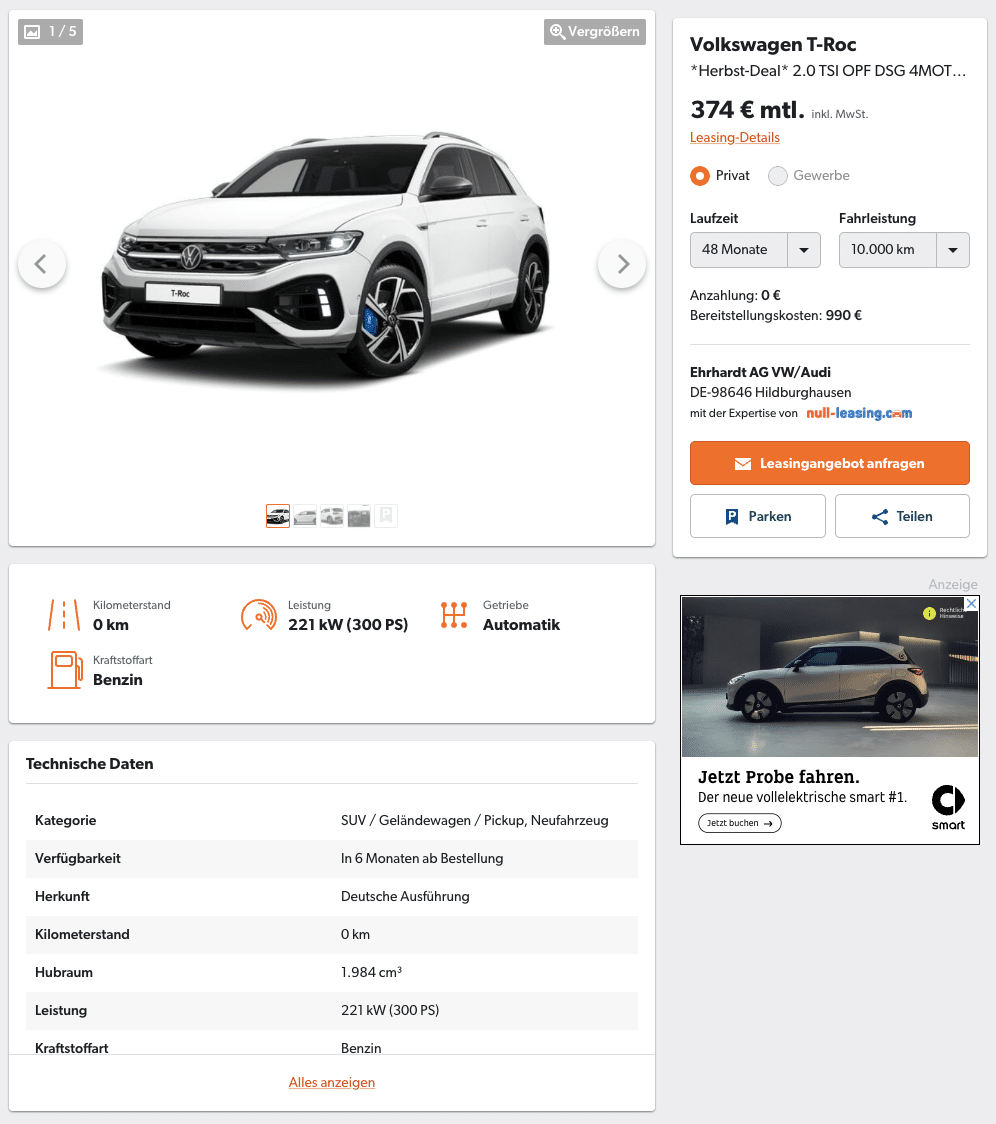Park the offer with Parken button
The image size is (996, 1124).
pyautogui.click(x=757, y=516)
